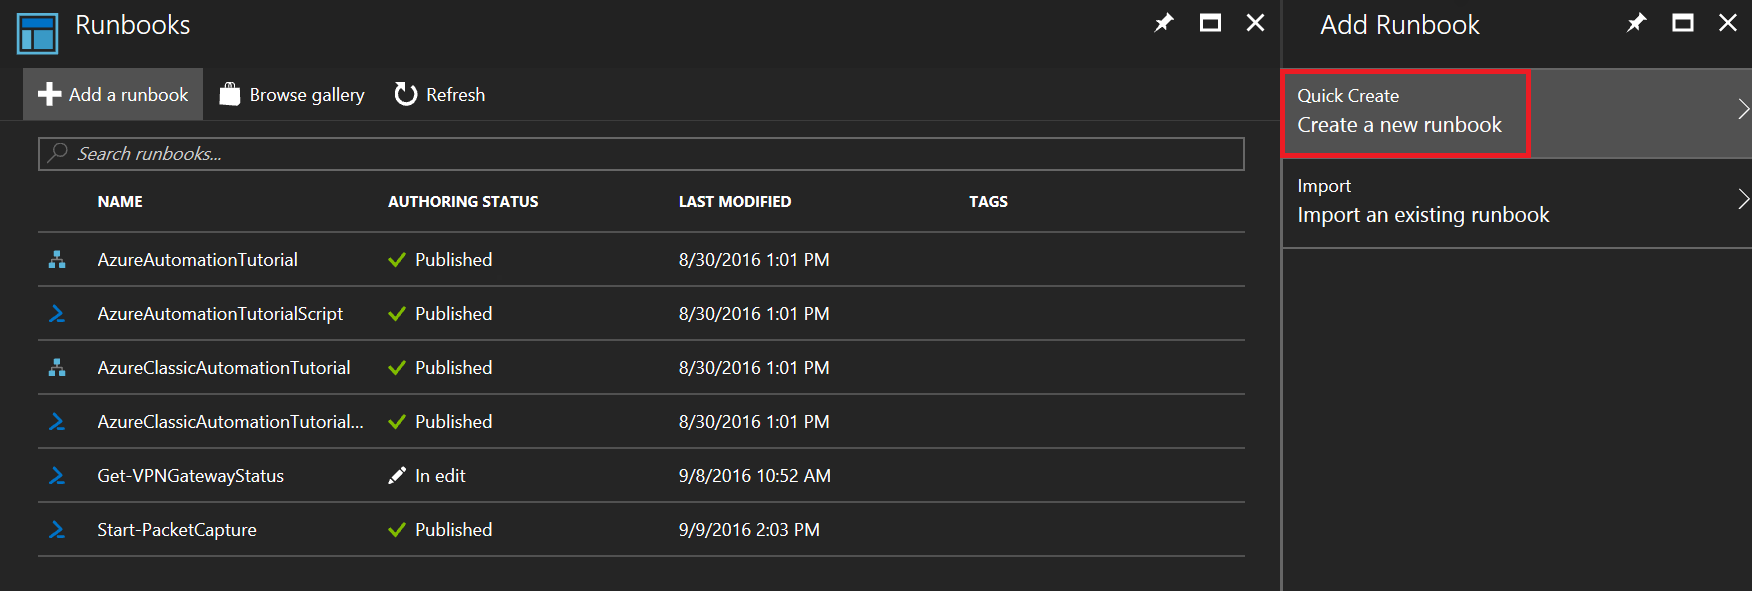
Task: Sort by the Last Modified column header
Action: pyautogui.click(x=734, y=202)
